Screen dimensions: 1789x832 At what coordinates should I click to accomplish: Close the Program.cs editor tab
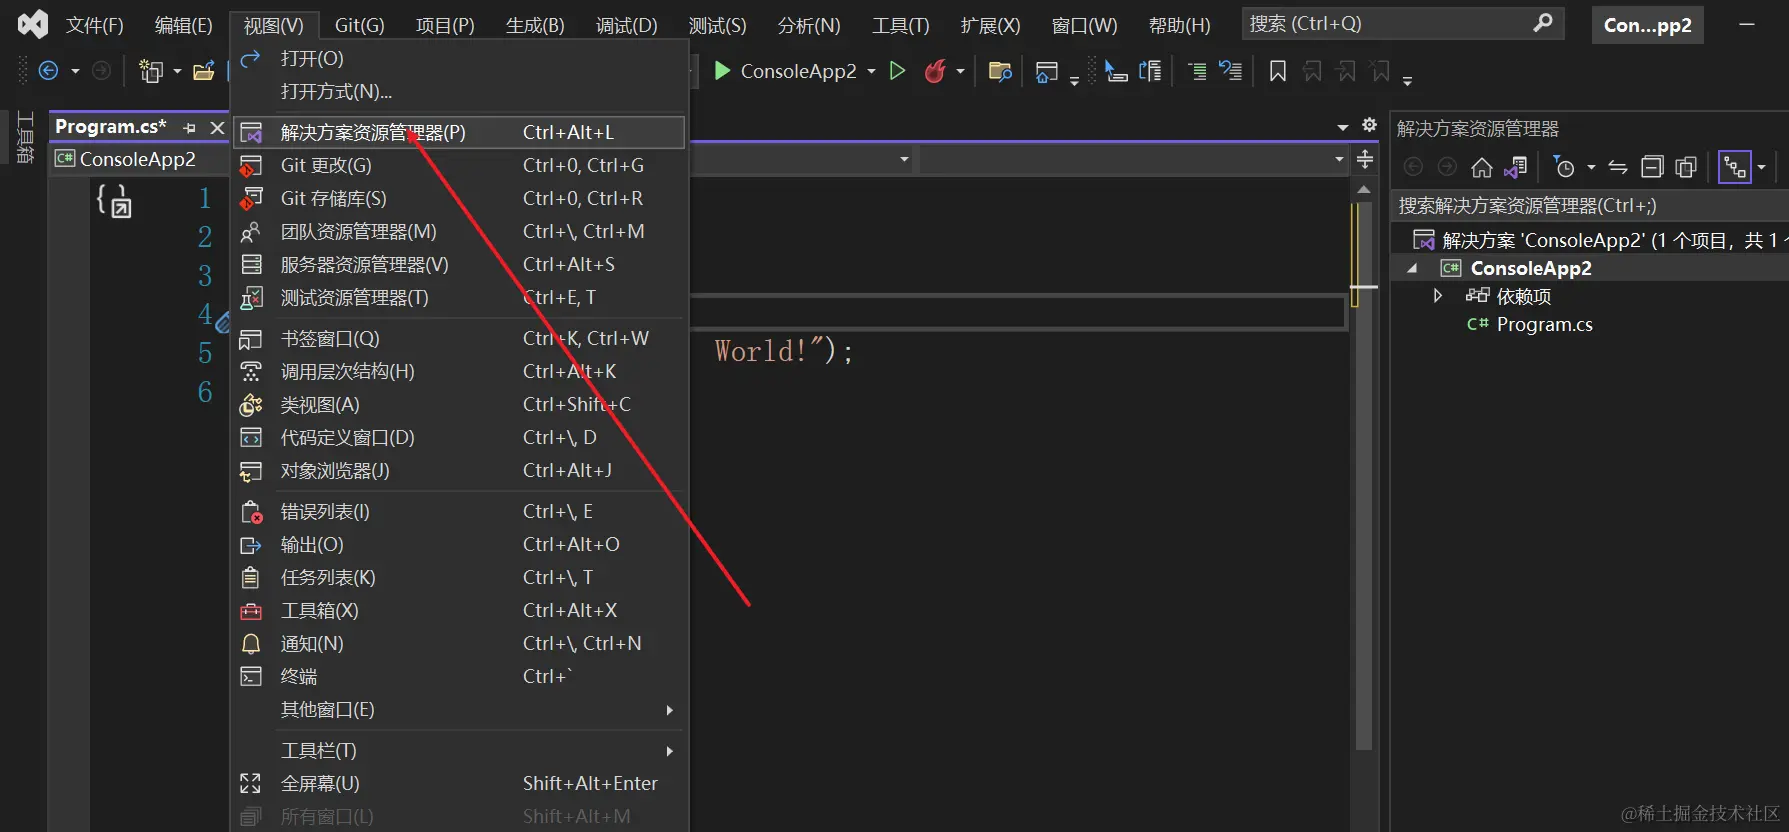(217, 128)
